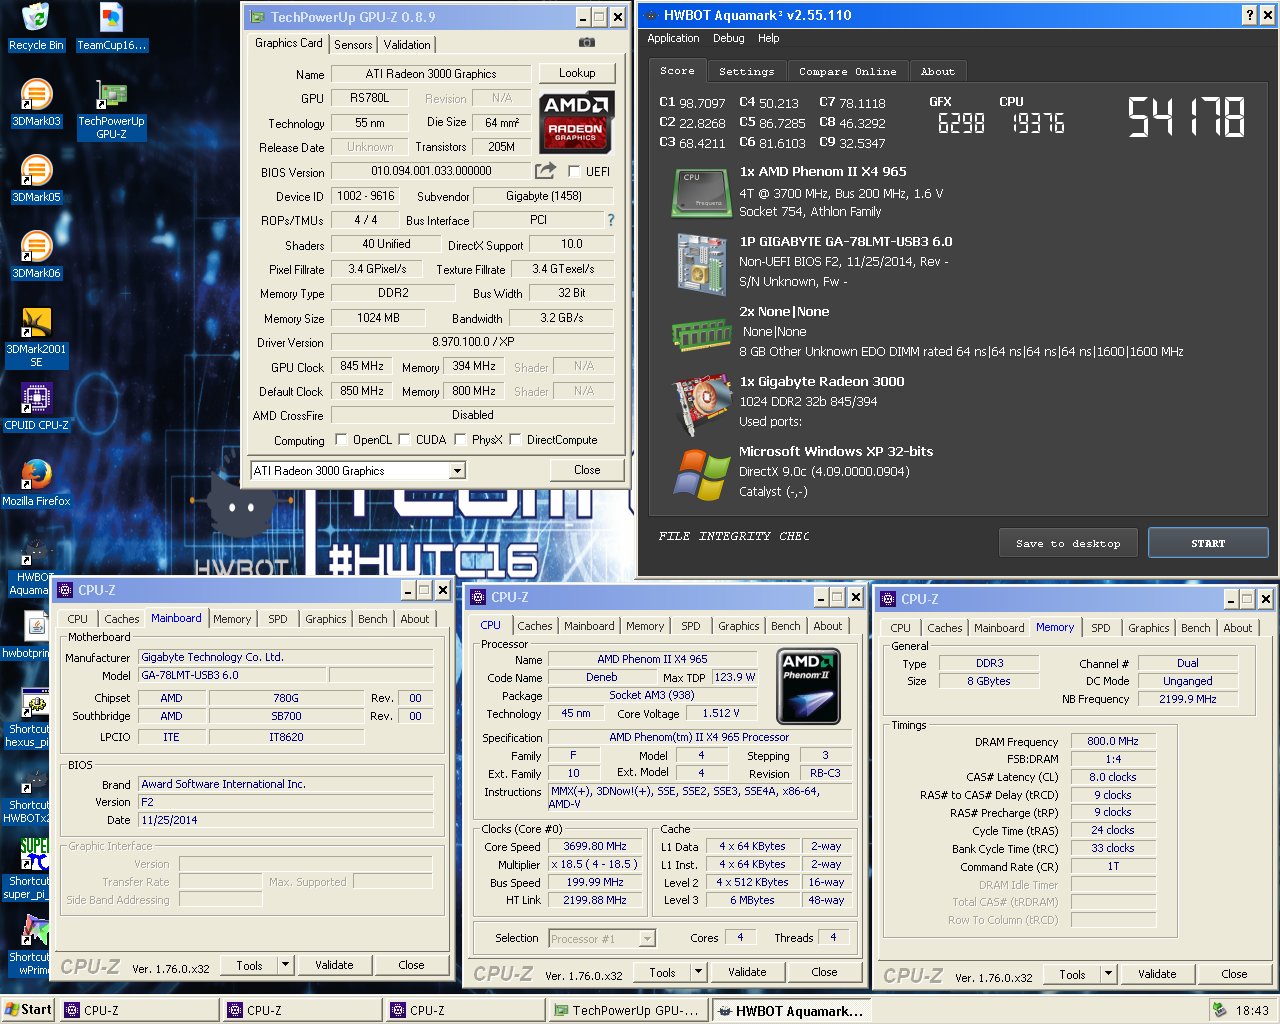
Task: Expand Tools arrow in Memory CPU-Z window
Action: (1108, 975)
